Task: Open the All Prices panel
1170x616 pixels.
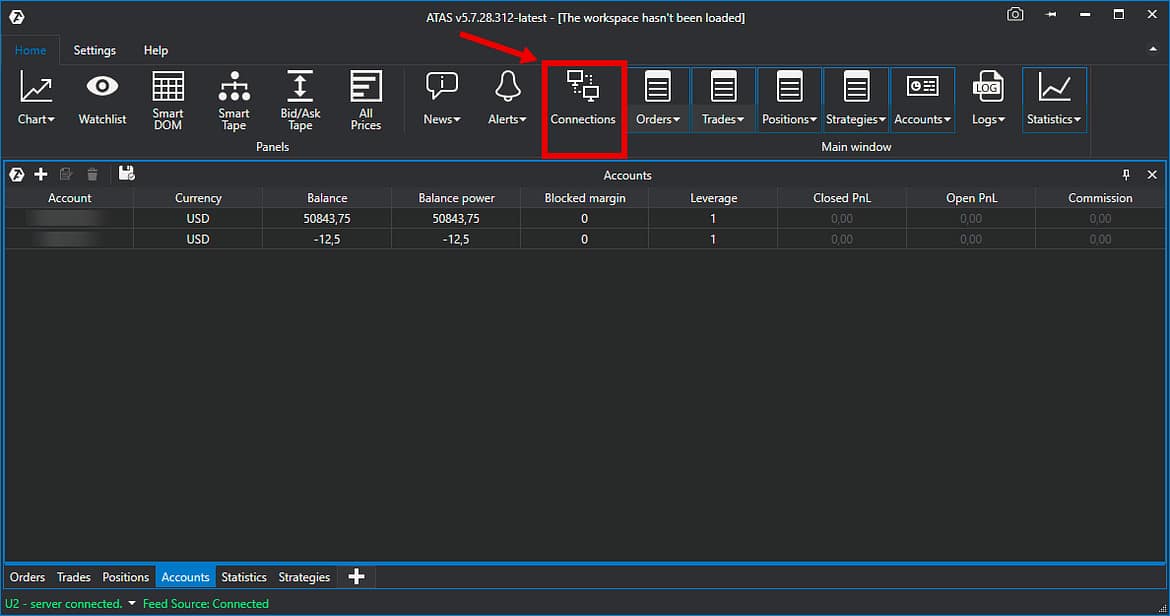Action: coord(366,99)
